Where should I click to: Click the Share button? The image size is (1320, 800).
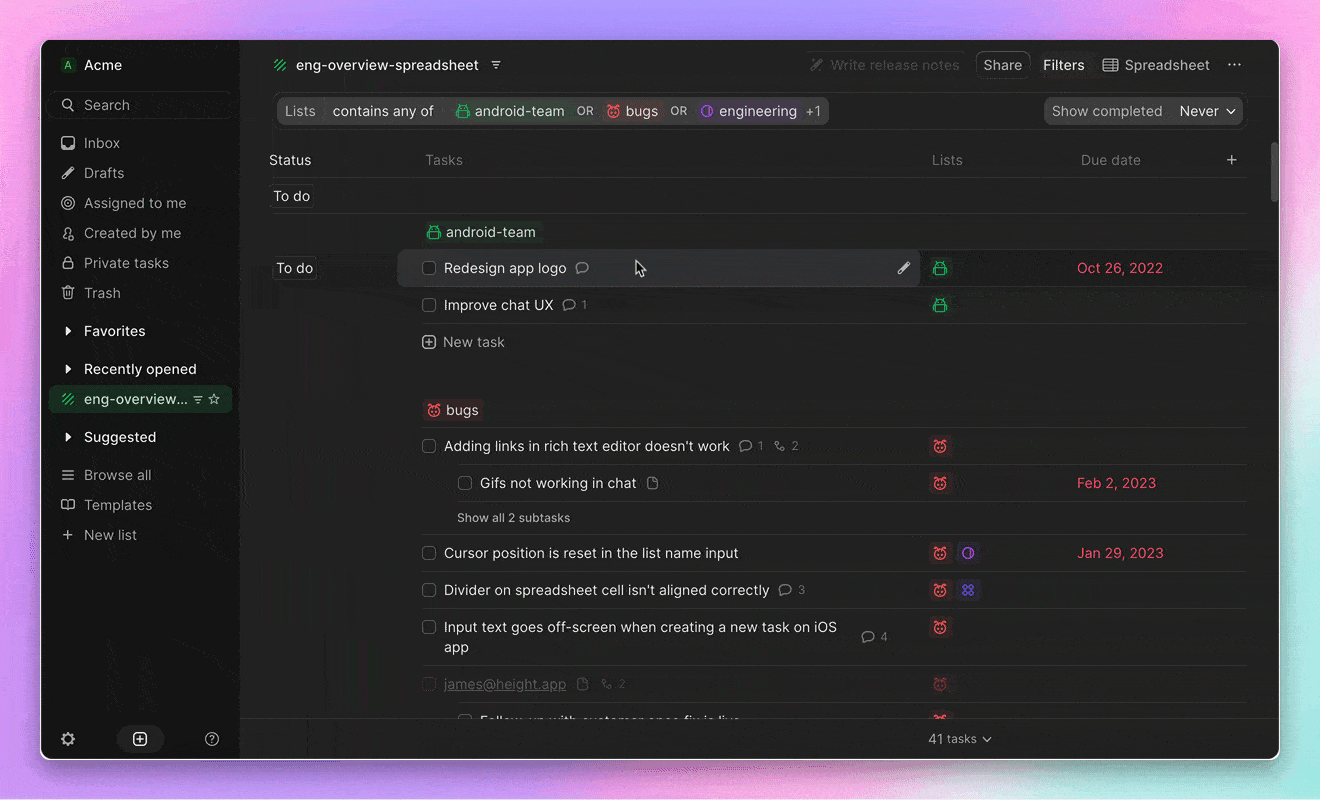pos(1002,65)
